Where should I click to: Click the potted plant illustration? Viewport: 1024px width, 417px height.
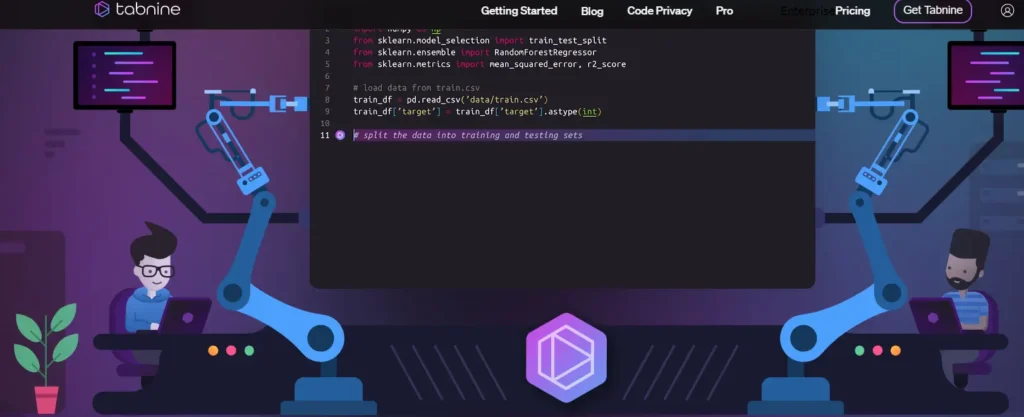click(46, 358)
